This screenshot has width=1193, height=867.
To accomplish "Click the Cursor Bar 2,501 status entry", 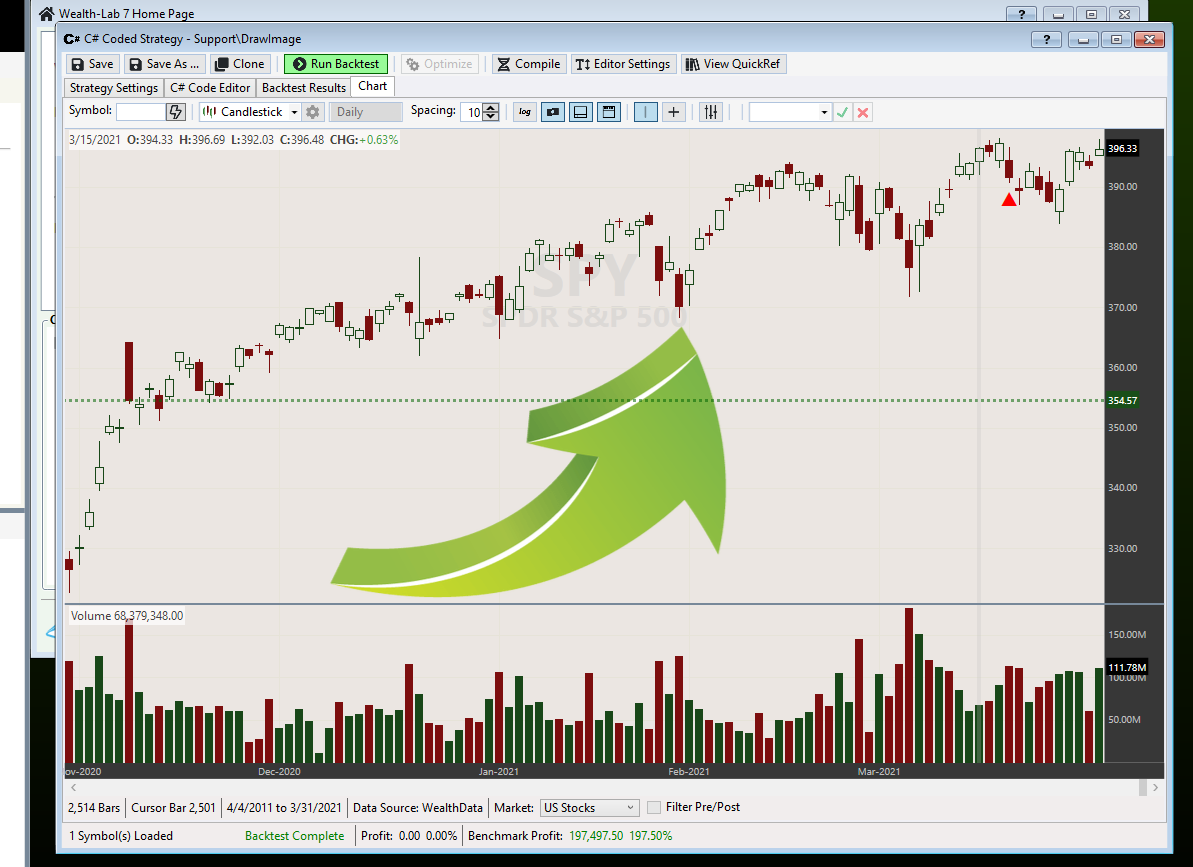I will pos(173,808).
